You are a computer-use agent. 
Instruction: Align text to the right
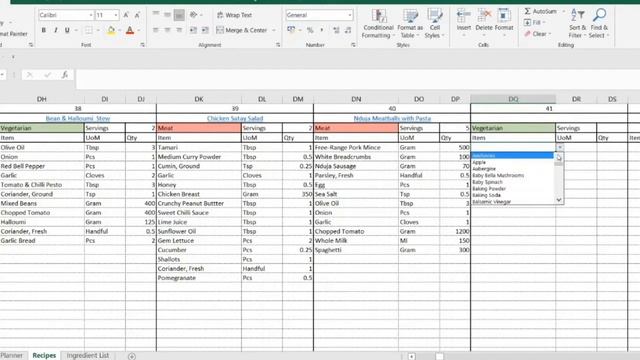179,30
